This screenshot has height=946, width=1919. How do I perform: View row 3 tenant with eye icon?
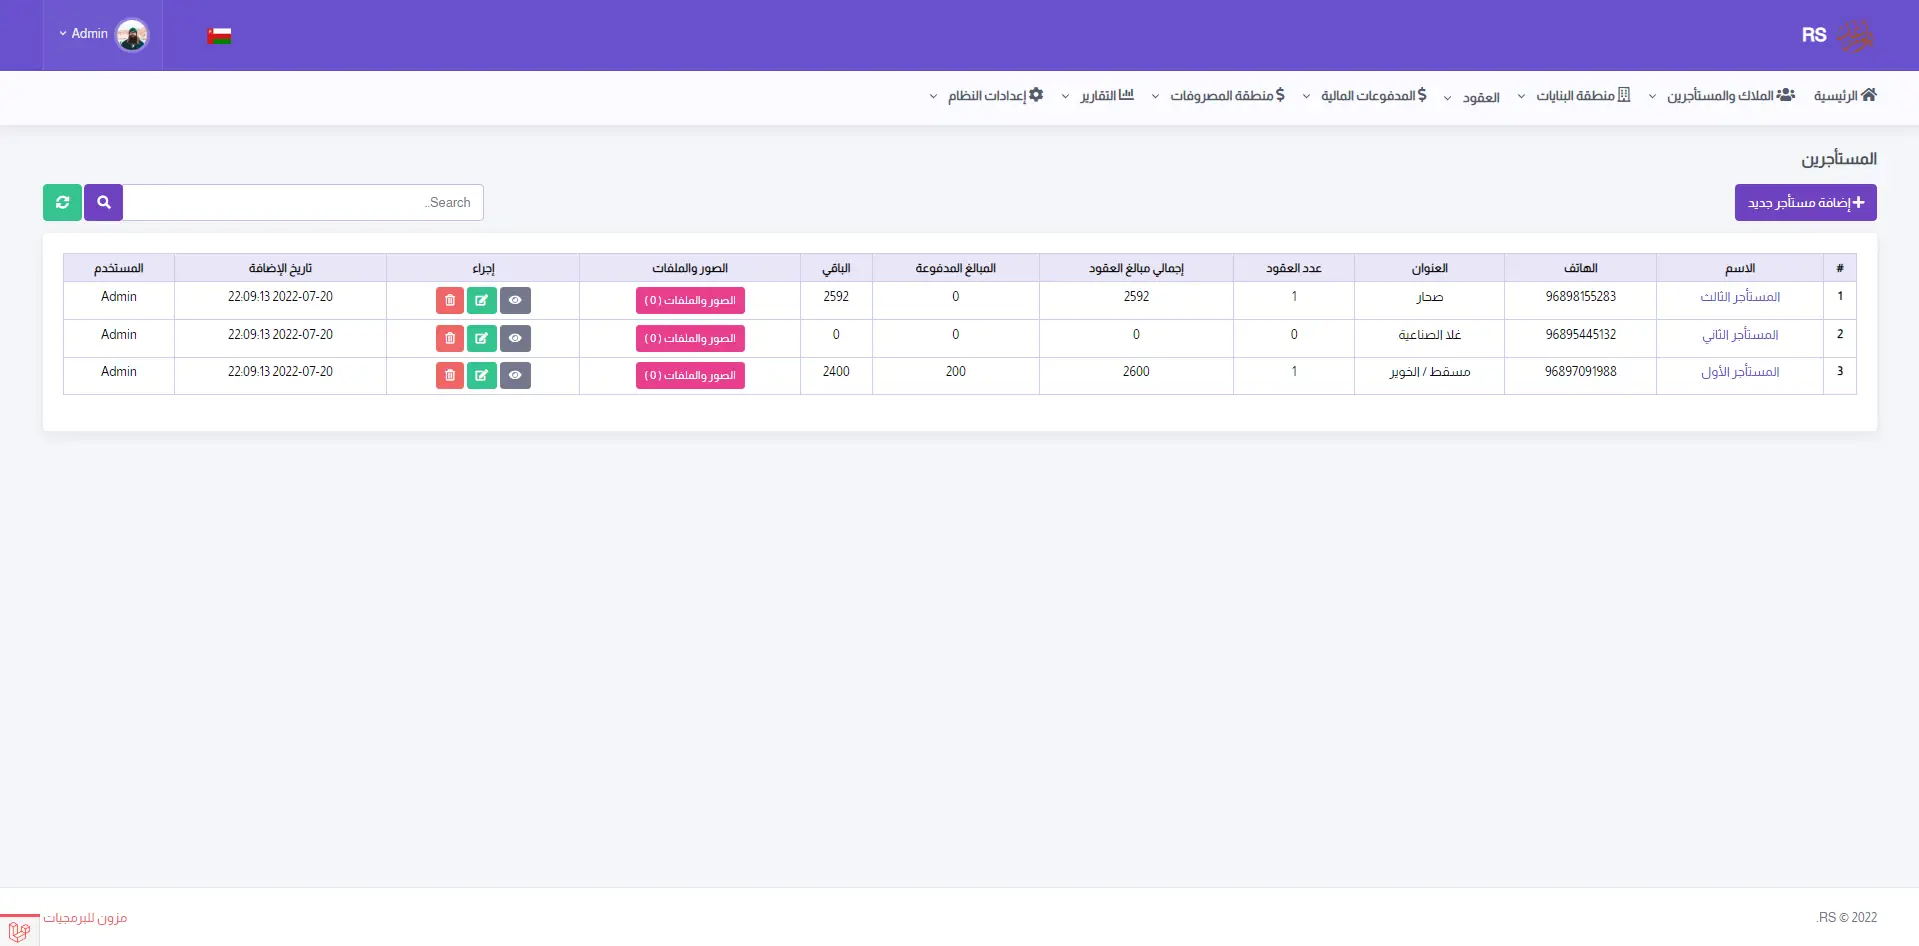[515, 375]
